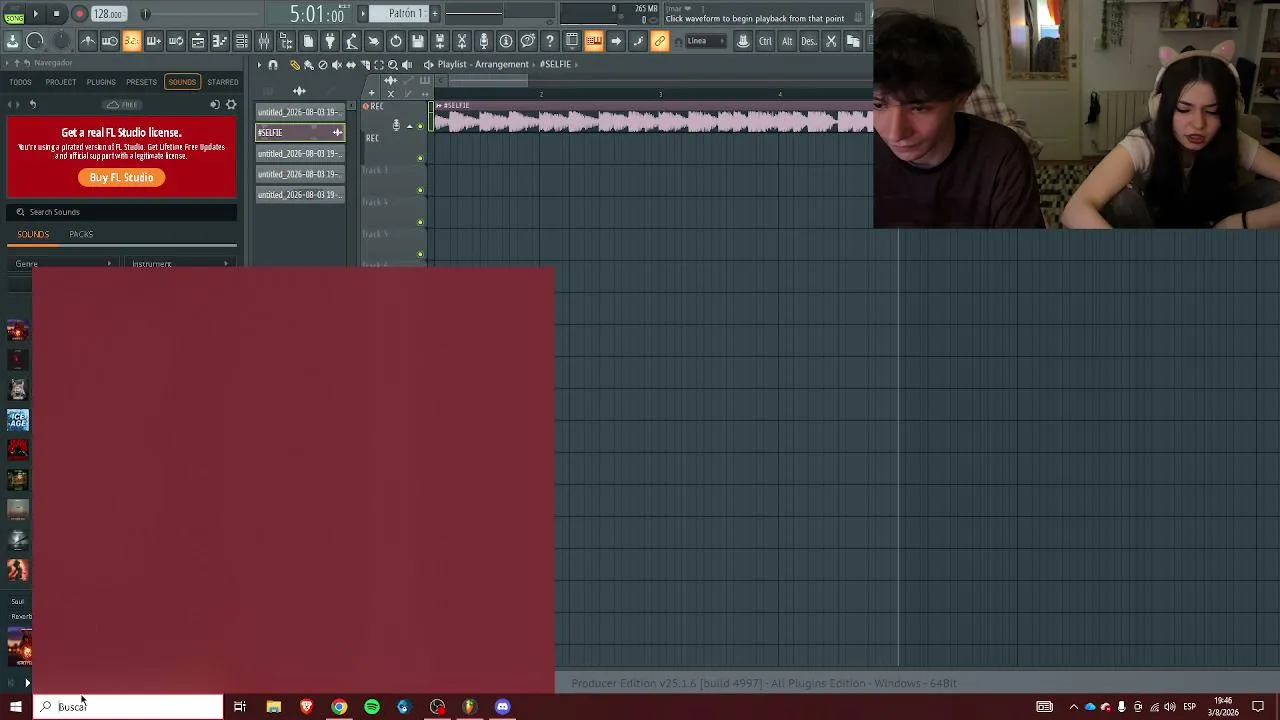
Task: Toggle Song/Pattern mode switch
Action: pos(13,14)
